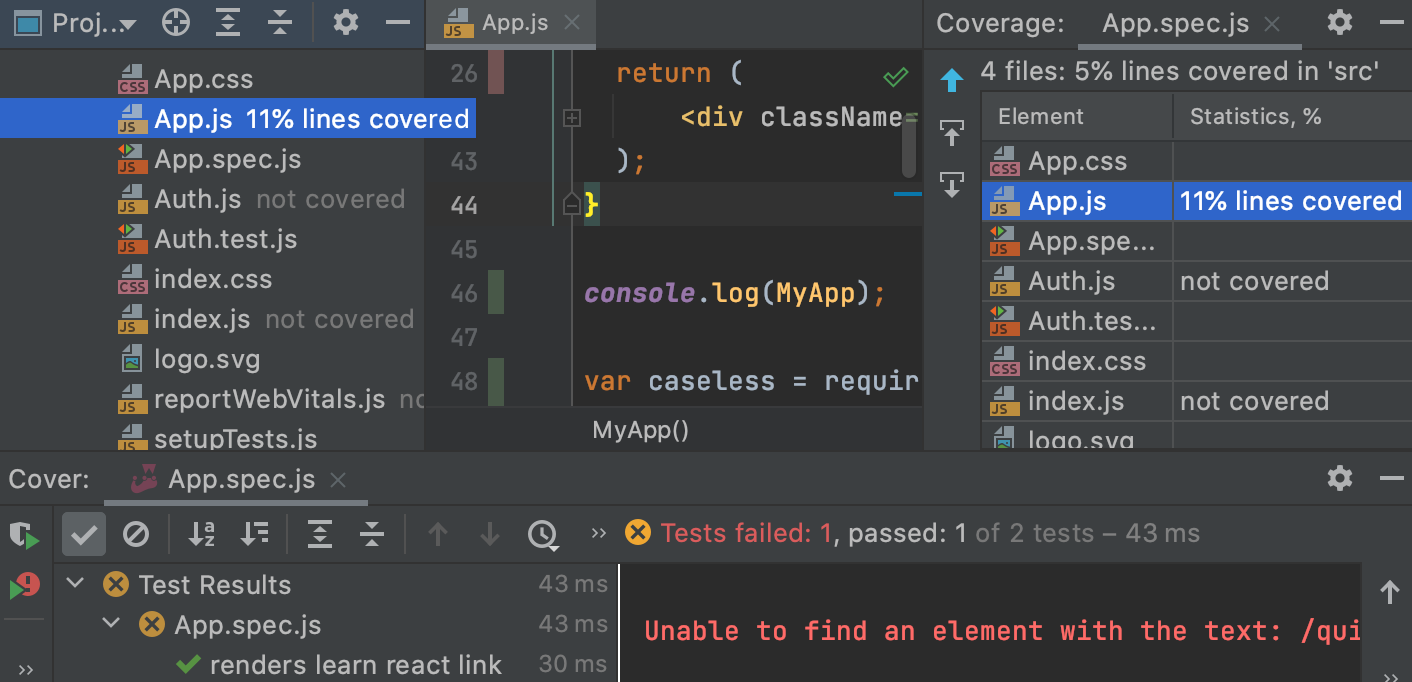Click the MyApp() breadcrumb
Image resolution: width=1412 pixels, height=682 pixels.
pyautogui.click(x=641, y=430)
